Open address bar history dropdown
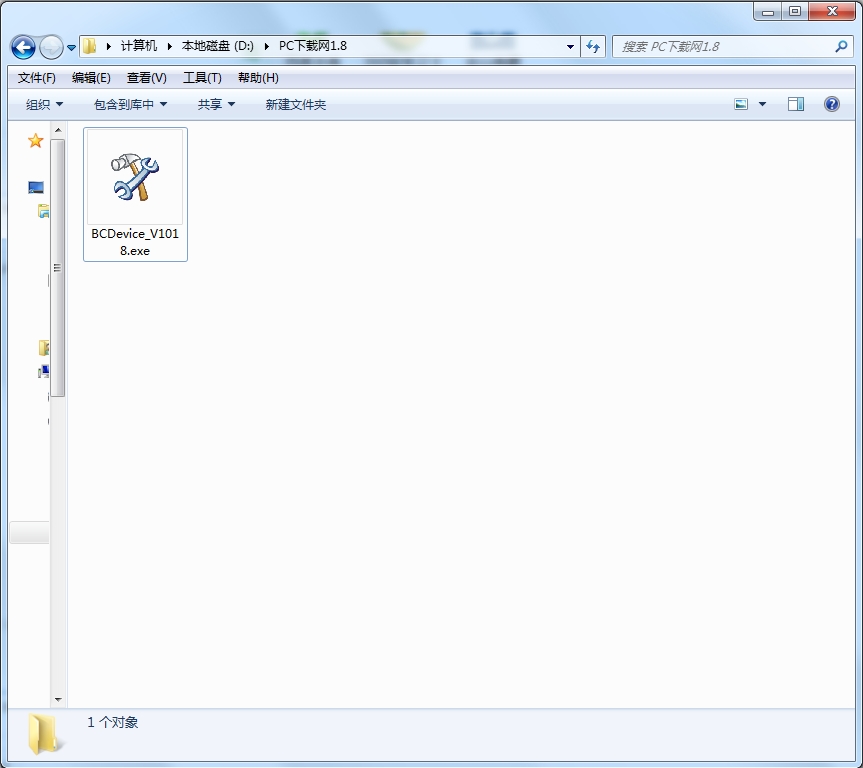 [570, 47]
